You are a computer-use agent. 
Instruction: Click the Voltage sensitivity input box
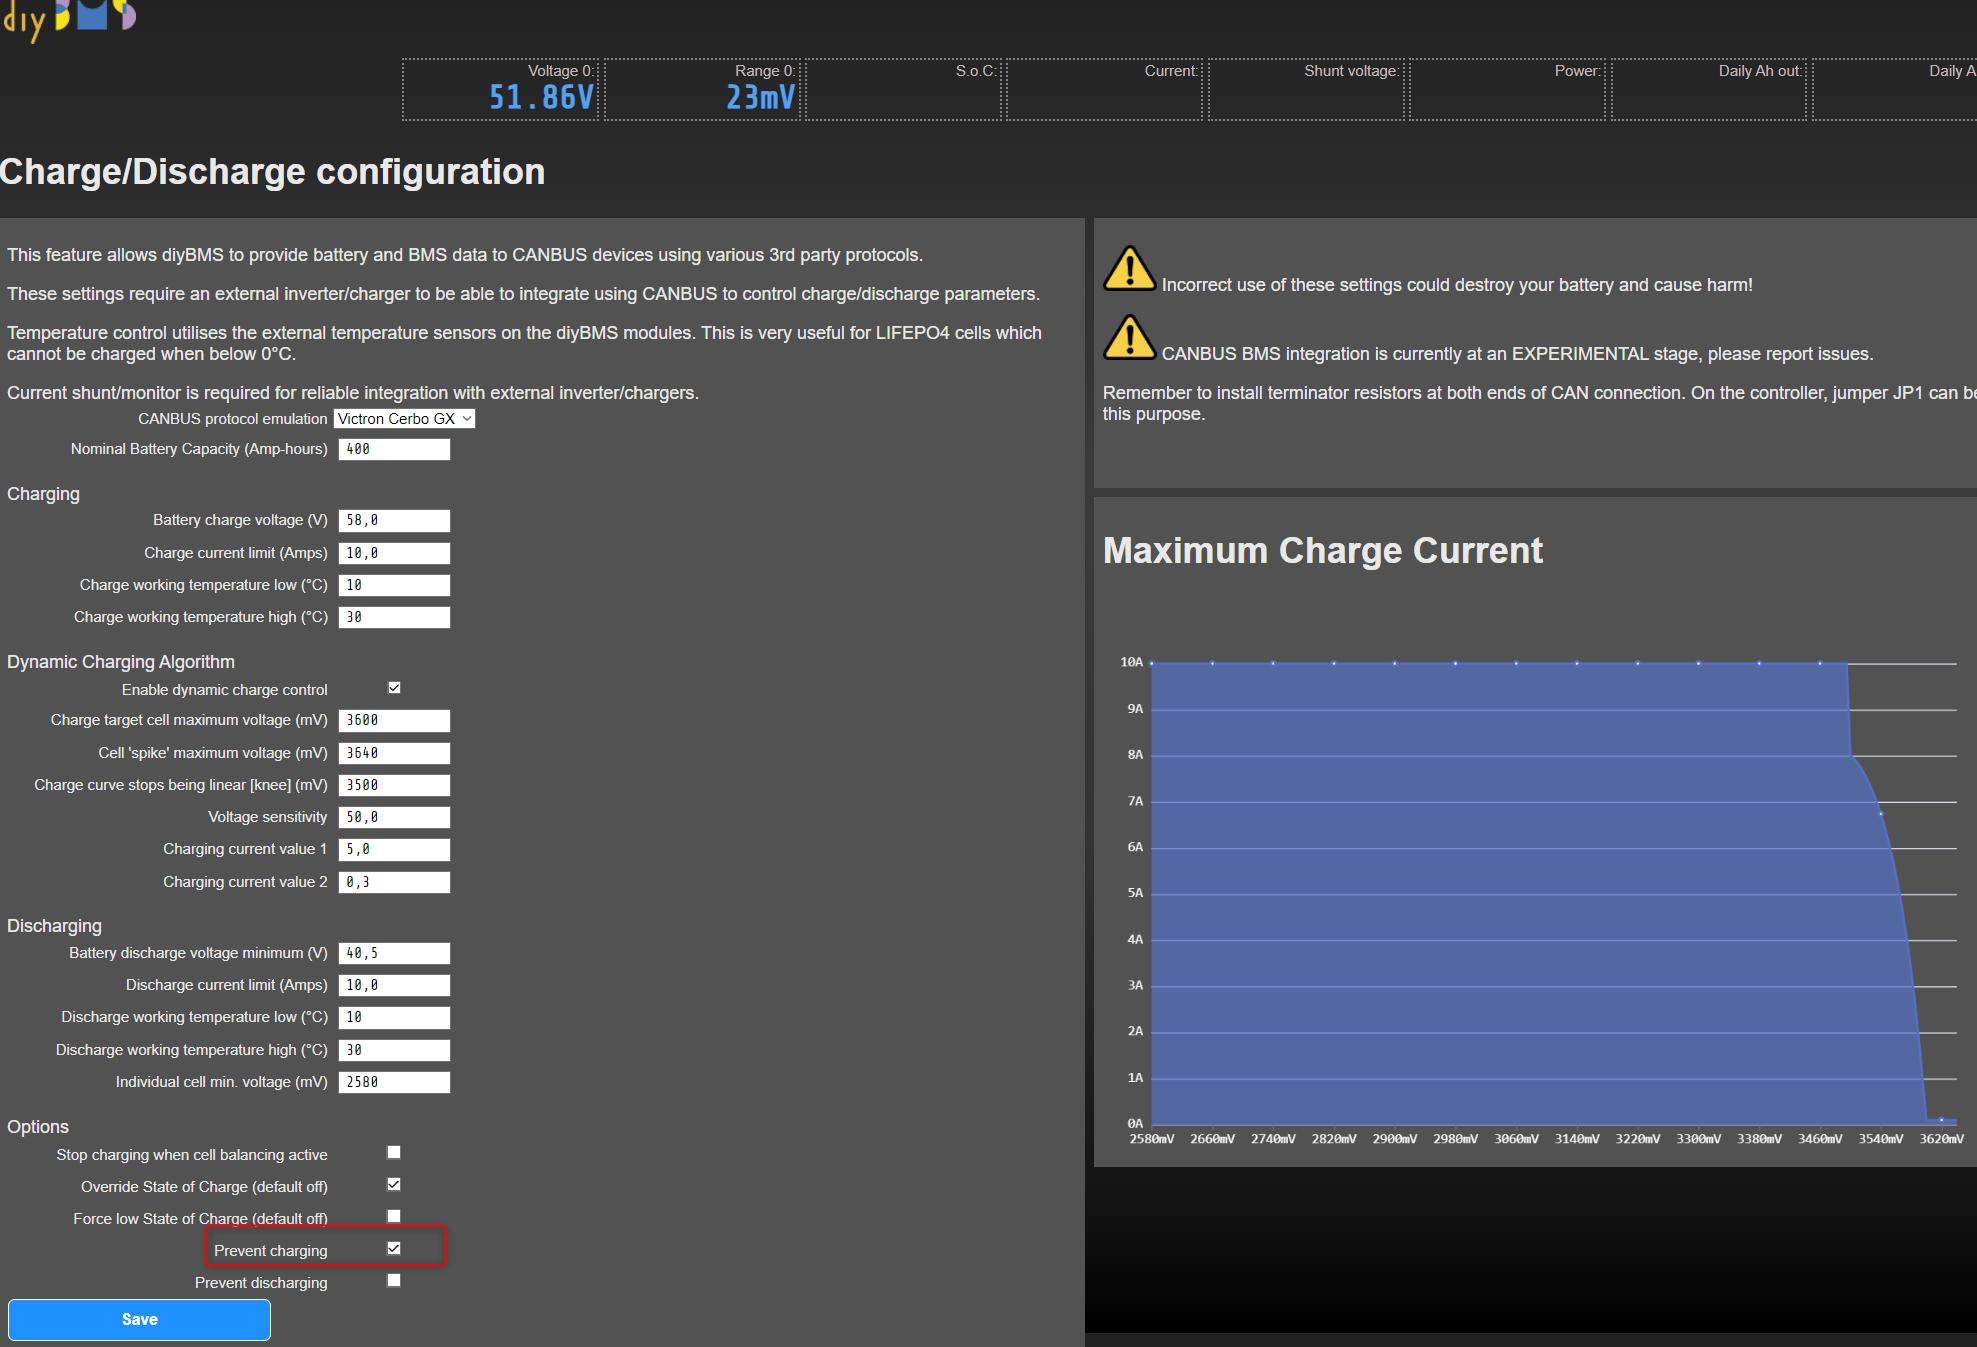pyautogui.click(x=394, y=817)
